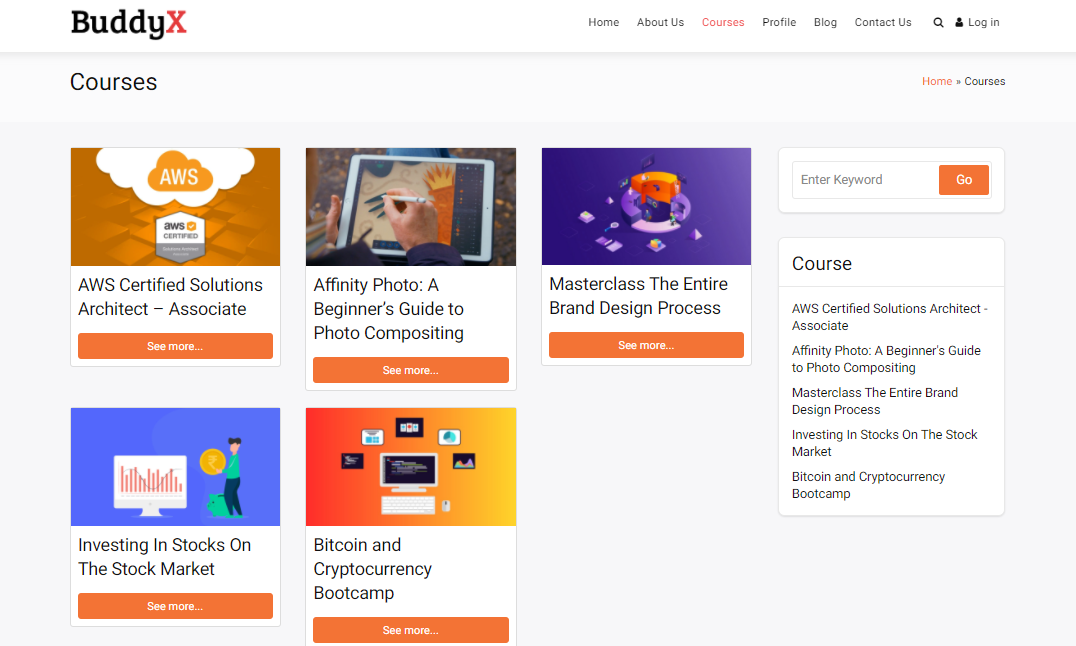
Task: Open the Home menu item
Action: [x=603, y=22]
